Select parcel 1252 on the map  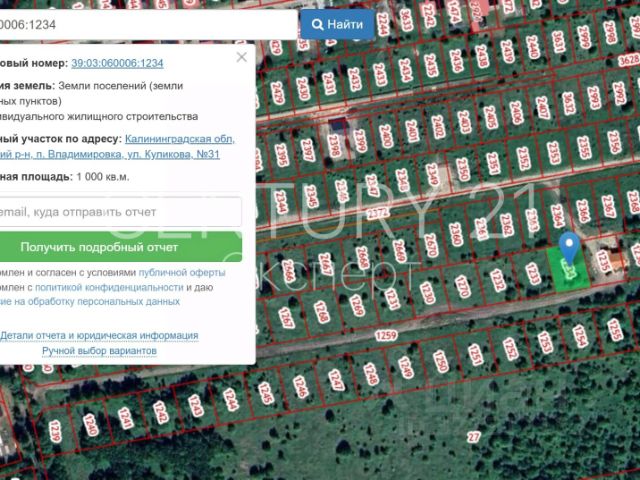click(x=510, y=349)
